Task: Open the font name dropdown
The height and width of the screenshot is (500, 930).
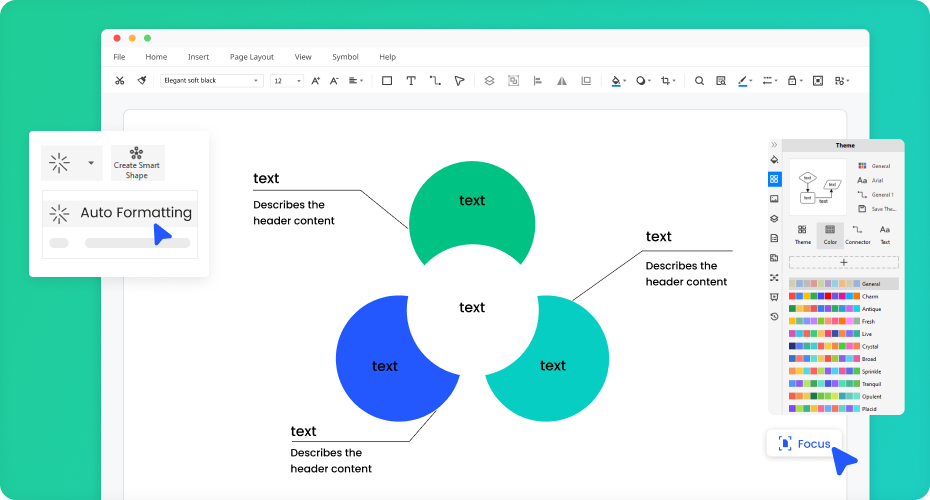Action: click(x=212, y=80)
